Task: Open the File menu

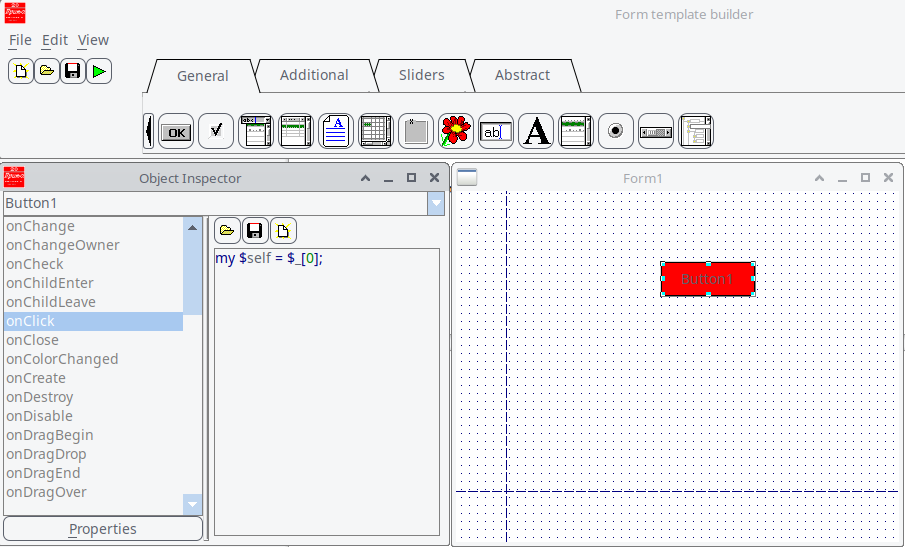Action: click(20, 40)
